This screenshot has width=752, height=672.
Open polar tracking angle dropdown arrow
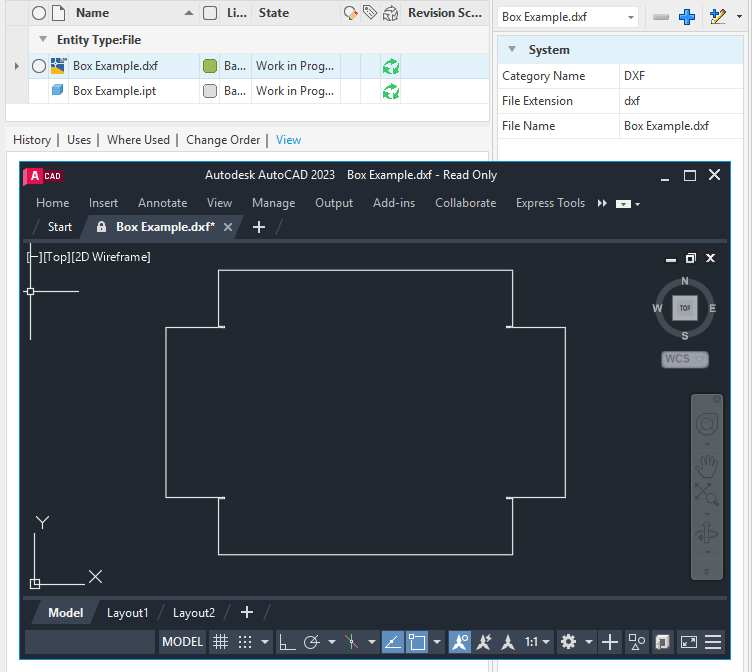coord(332,642)
